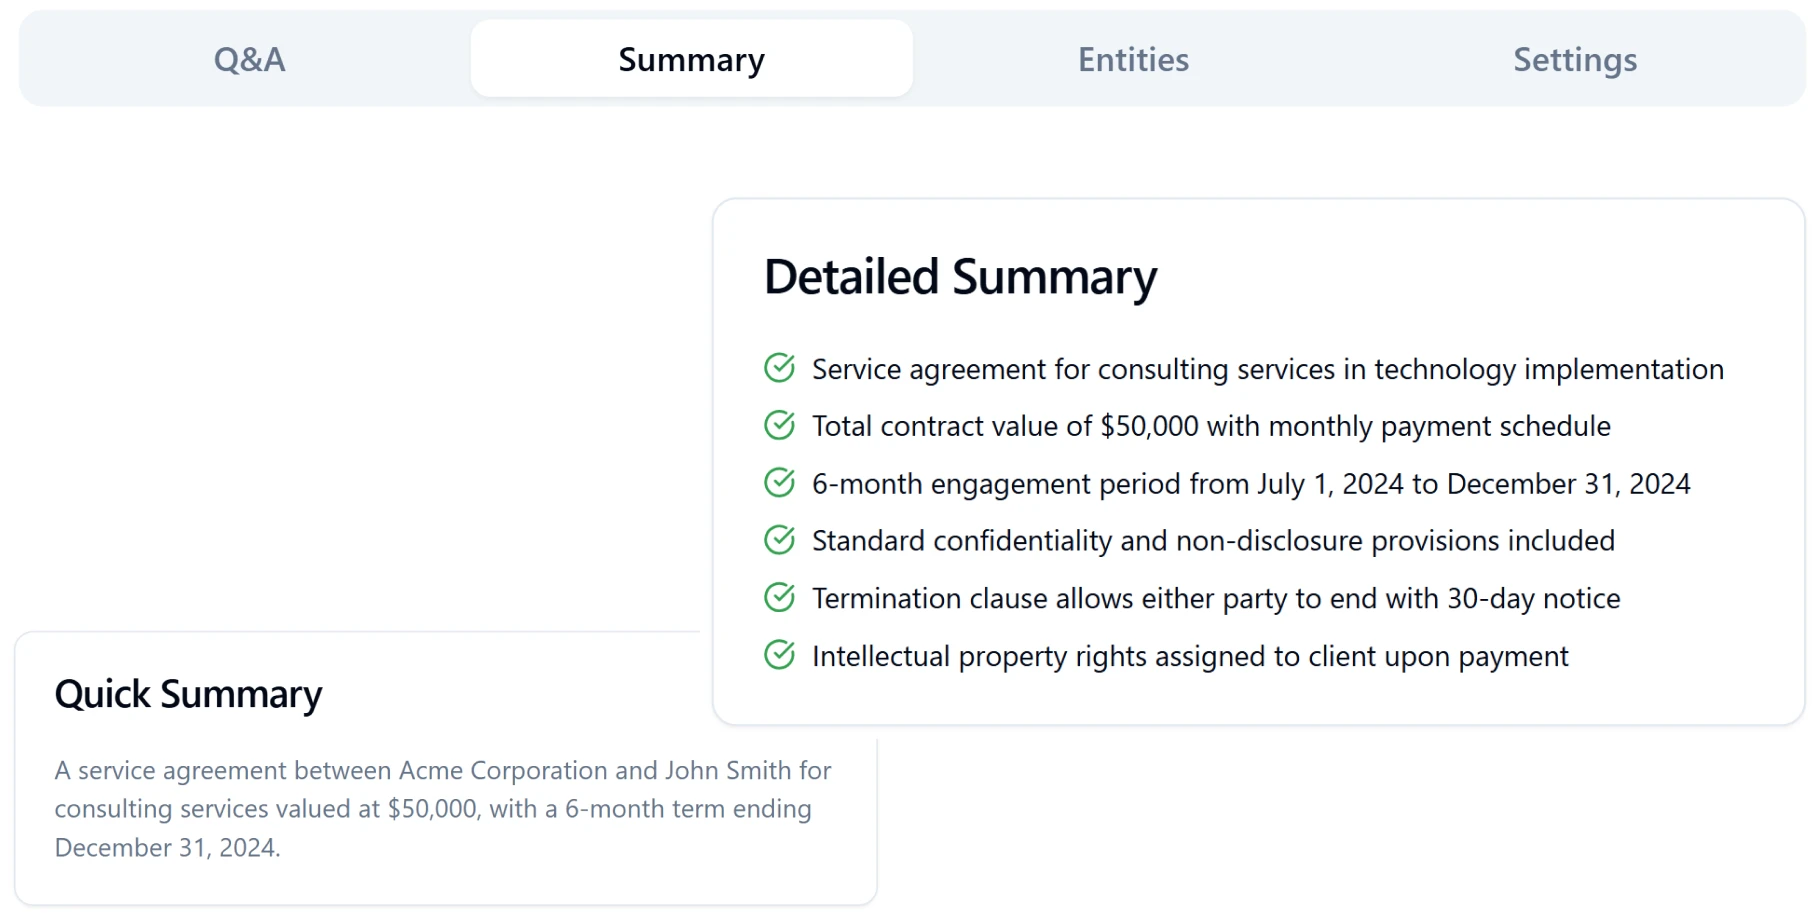
Task: Click the Quick Summary paragraph text
Action: tap(443, 809)
